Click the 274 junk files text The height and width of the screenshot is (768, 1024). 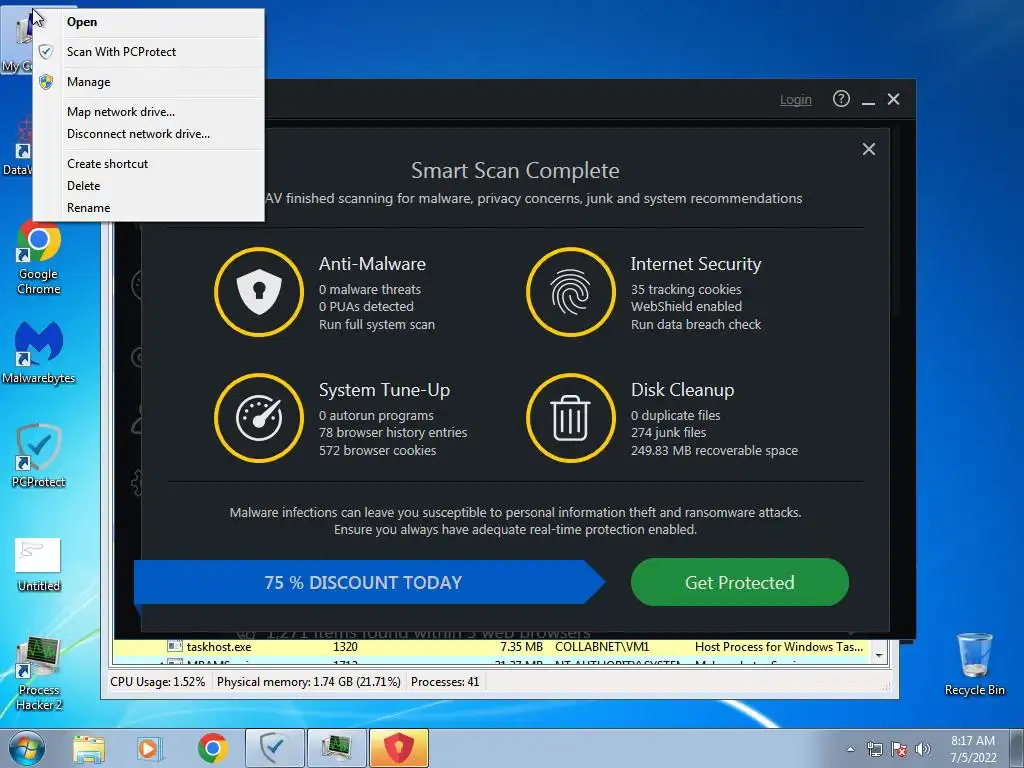pyautogui.click(x=668, y=432)
